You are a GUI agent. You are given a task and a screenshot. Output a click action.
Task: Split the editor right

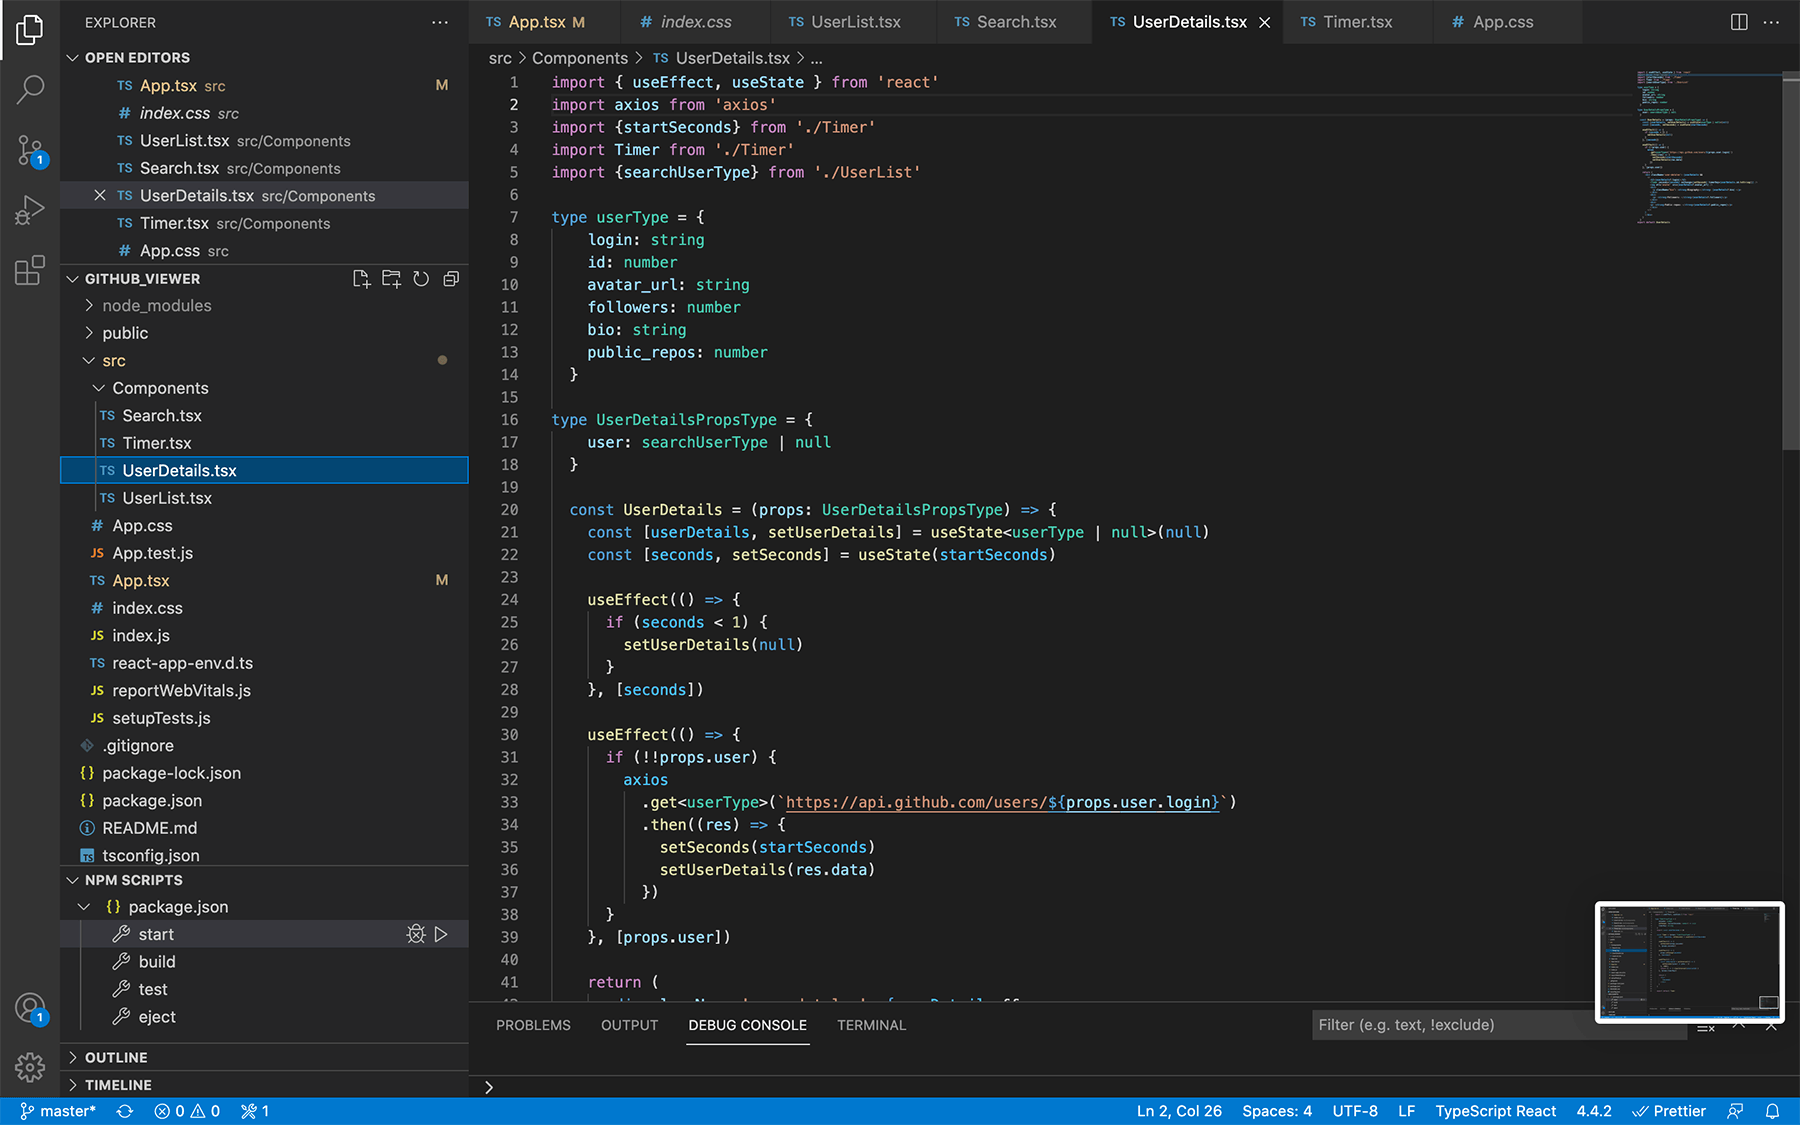pos(1739,22)
